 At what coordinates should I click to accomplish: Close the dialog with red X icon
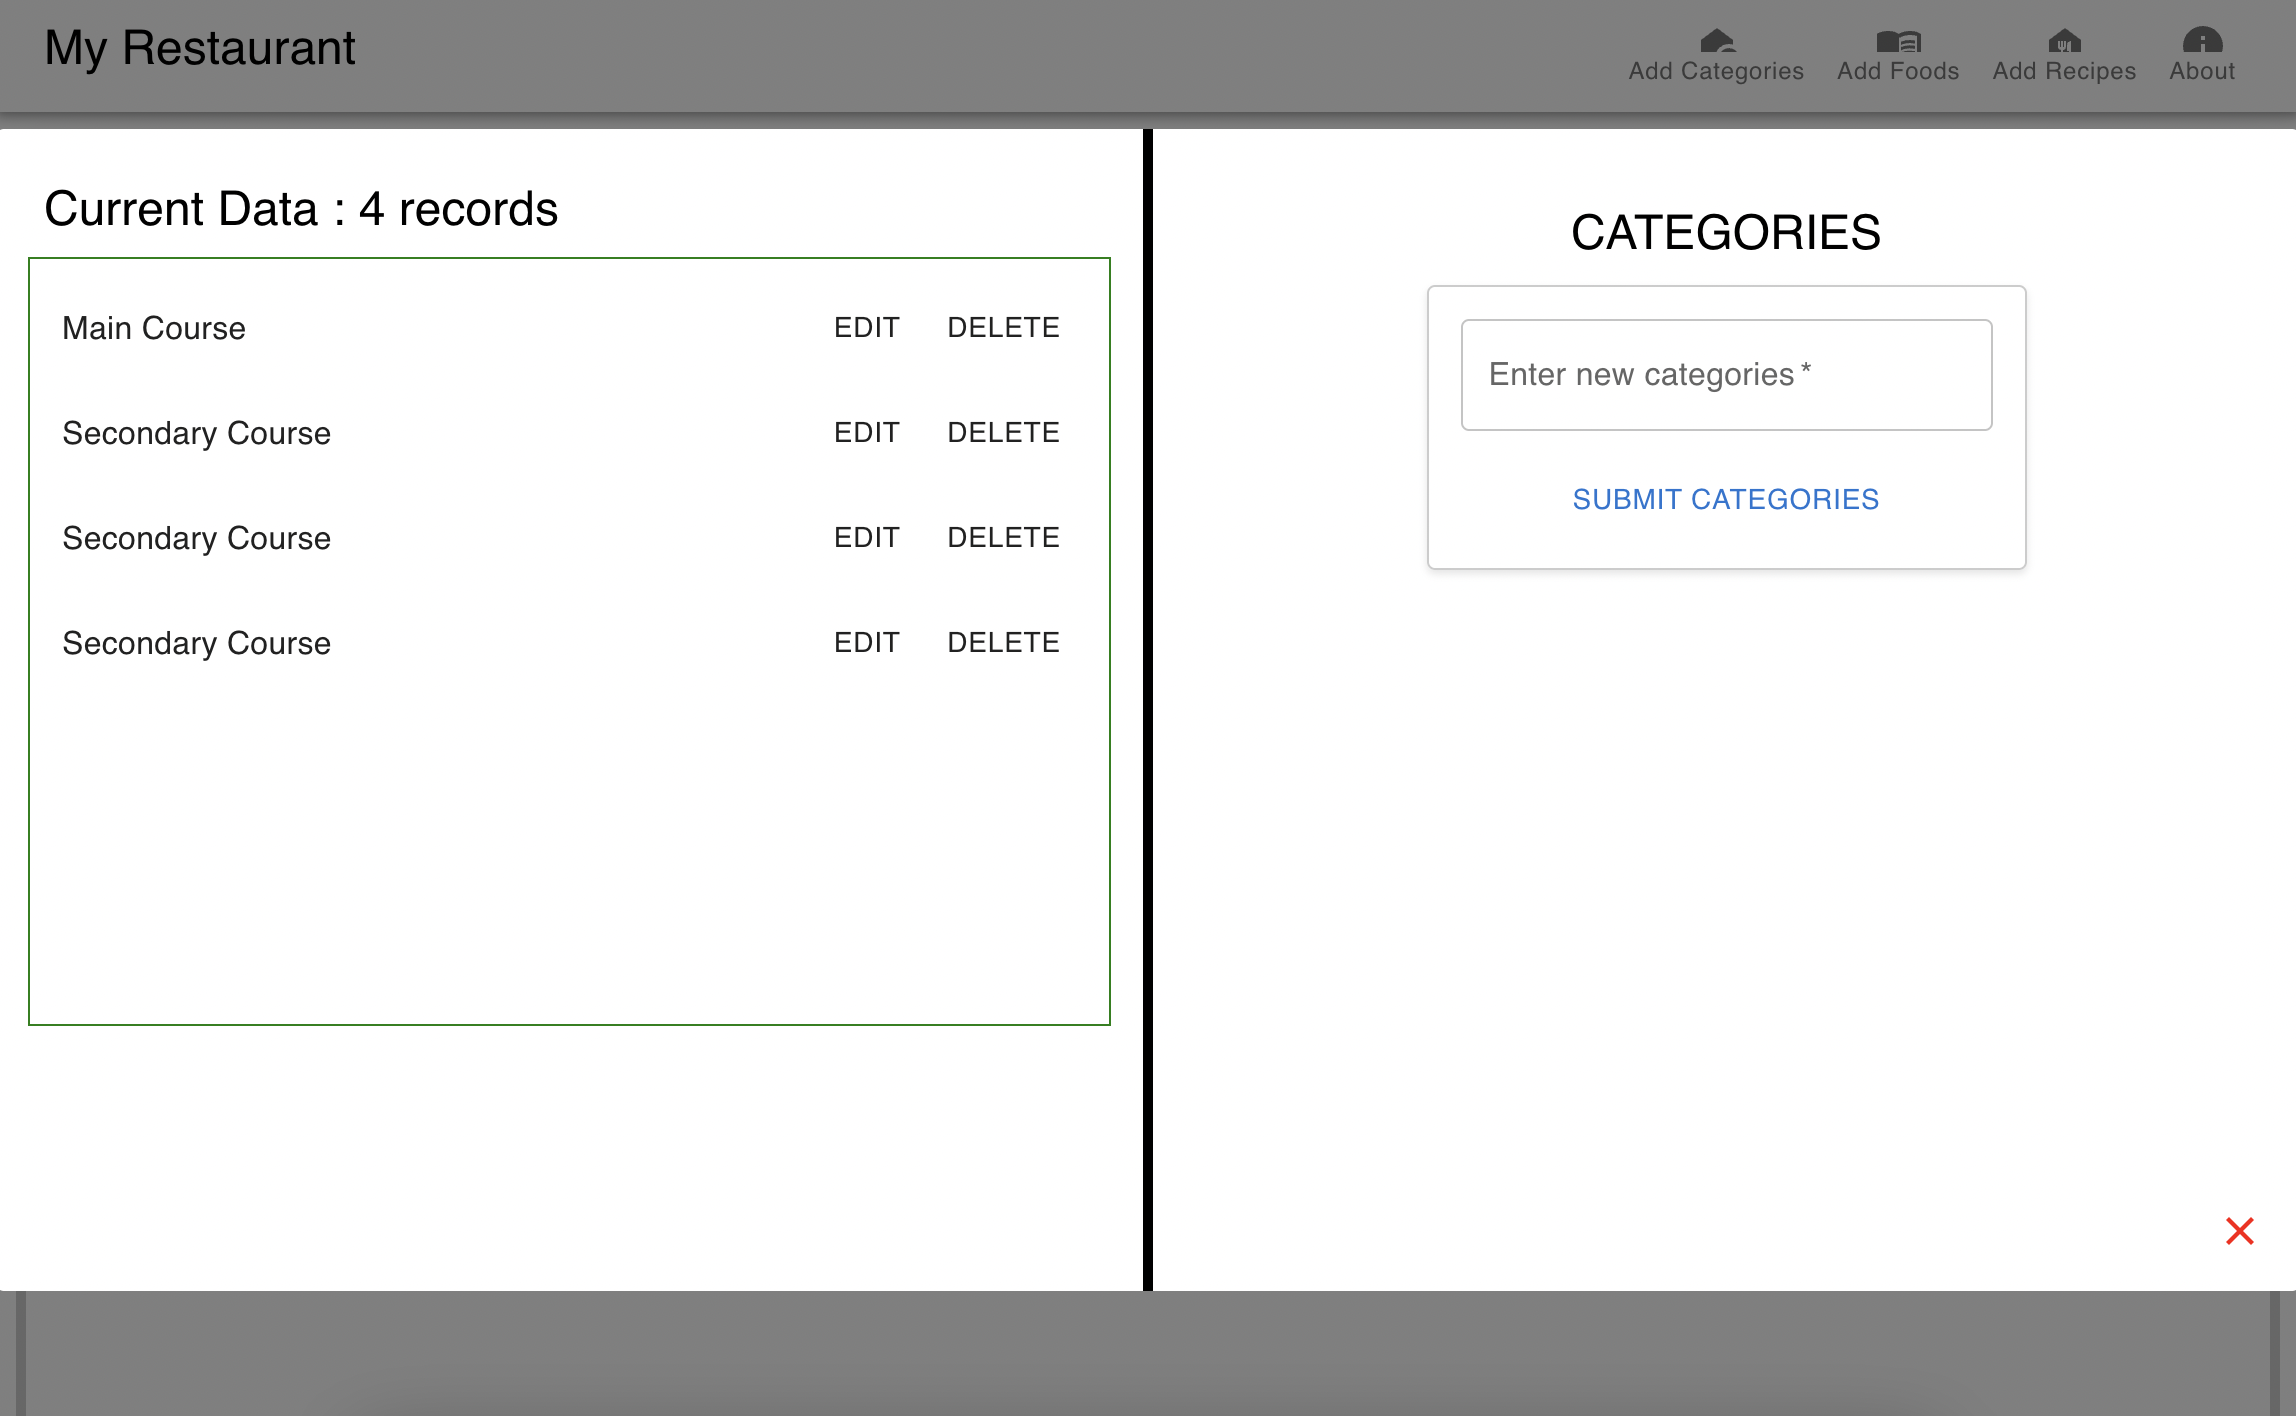2239,1230
